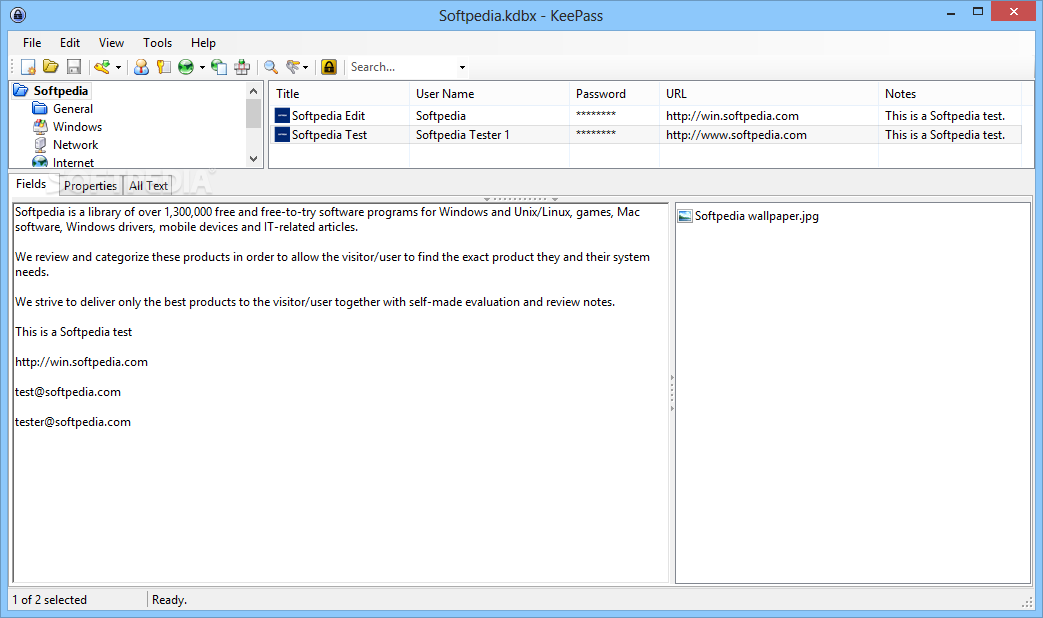Click the KeePass lock icon in title bar
This screenshot has width=1043, height=618.
(x=18, y=15)
